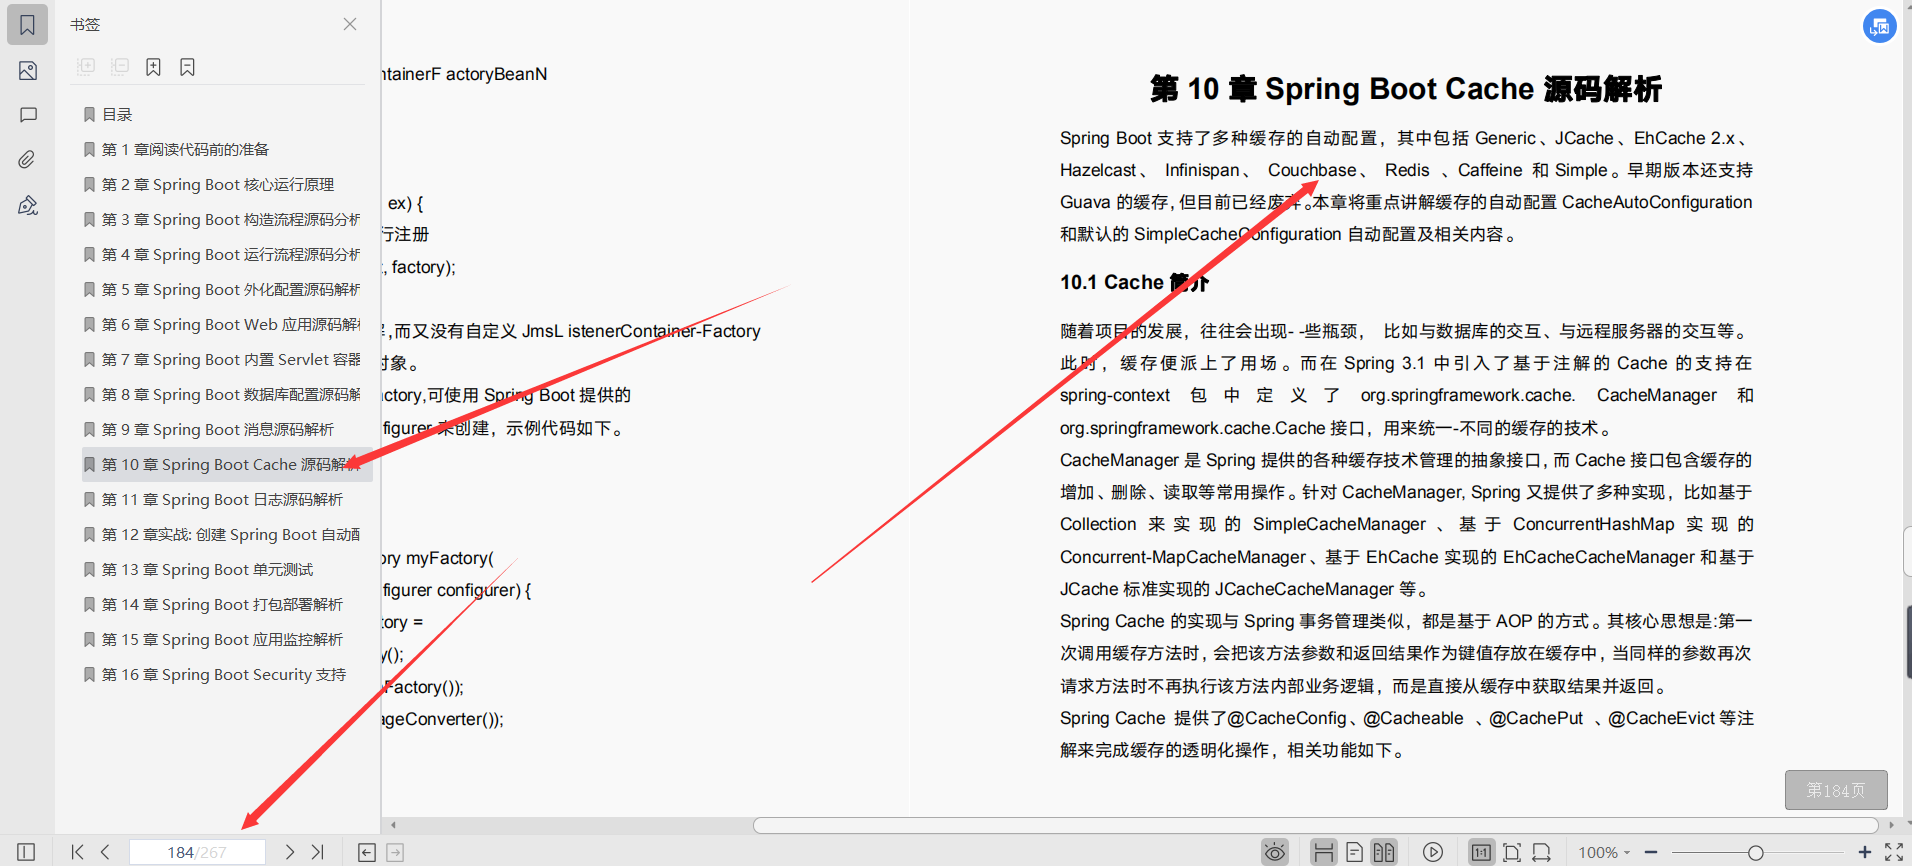
Task: Open bookmark 第 7 章 内置 Servlet 容器
Action: tap(230, 359)
